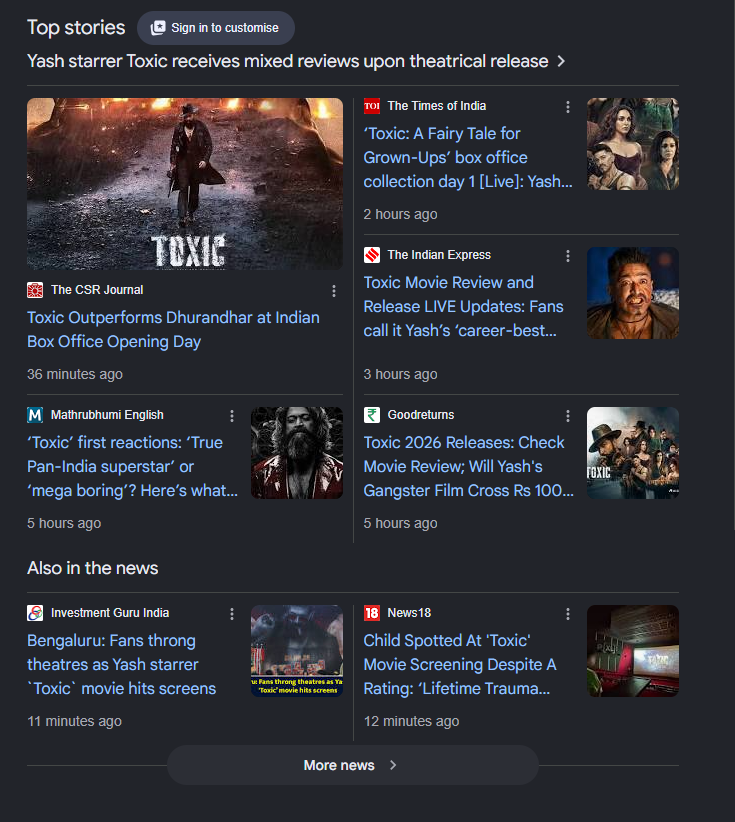Click The Times of India TOI logo icon
The image size is (735, 822).
click(372, 106)
